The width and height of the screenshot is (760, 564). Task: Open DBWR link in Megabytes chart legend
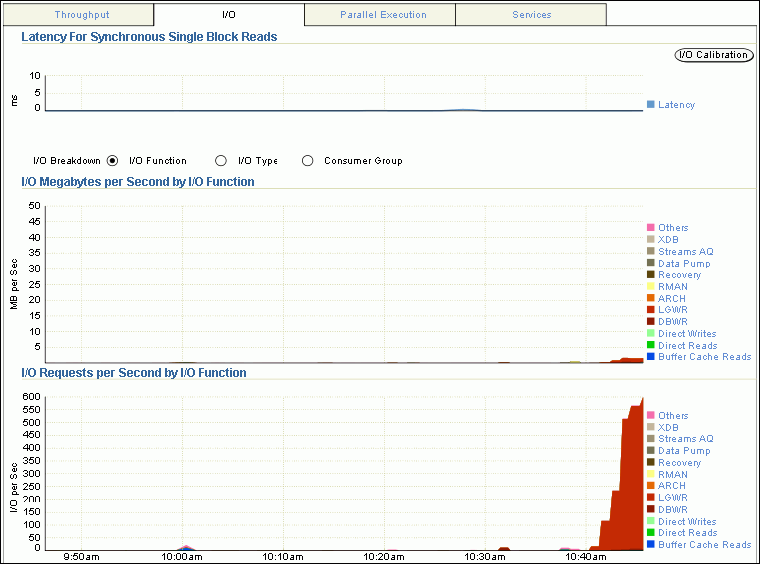pyautogui.click(x=672, y=322)
